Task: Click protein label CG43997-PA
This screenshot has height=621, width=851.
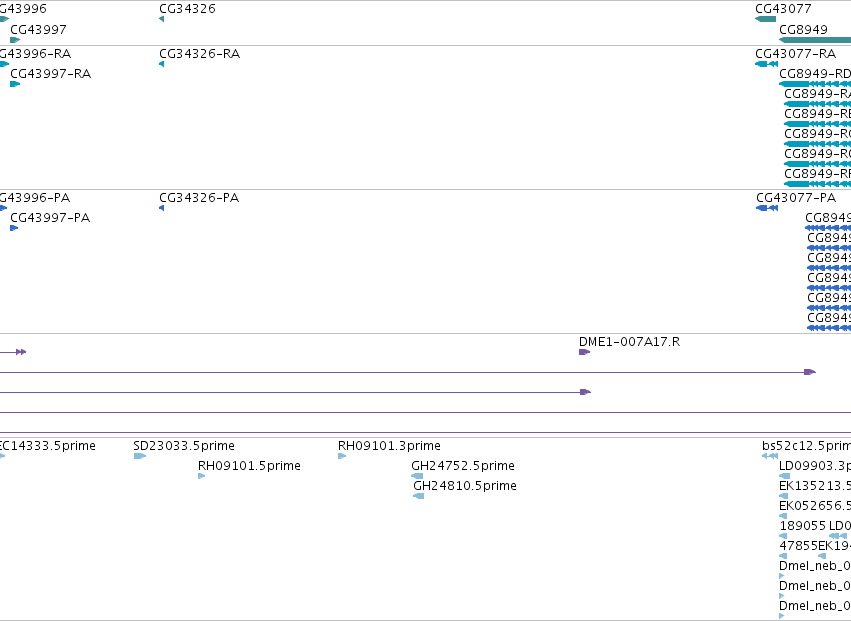Action: point(50,218)
